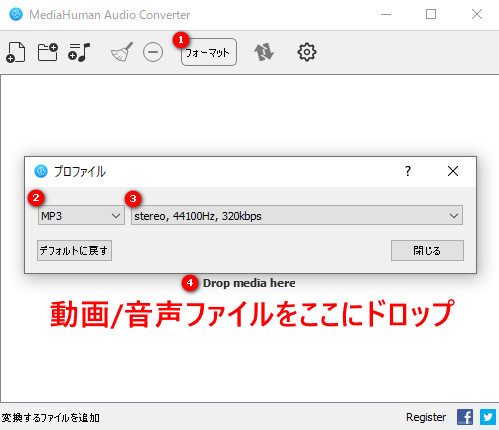Click the Drop media here text
This screenshot has width=499, height=430.
[x=249, y=283]
